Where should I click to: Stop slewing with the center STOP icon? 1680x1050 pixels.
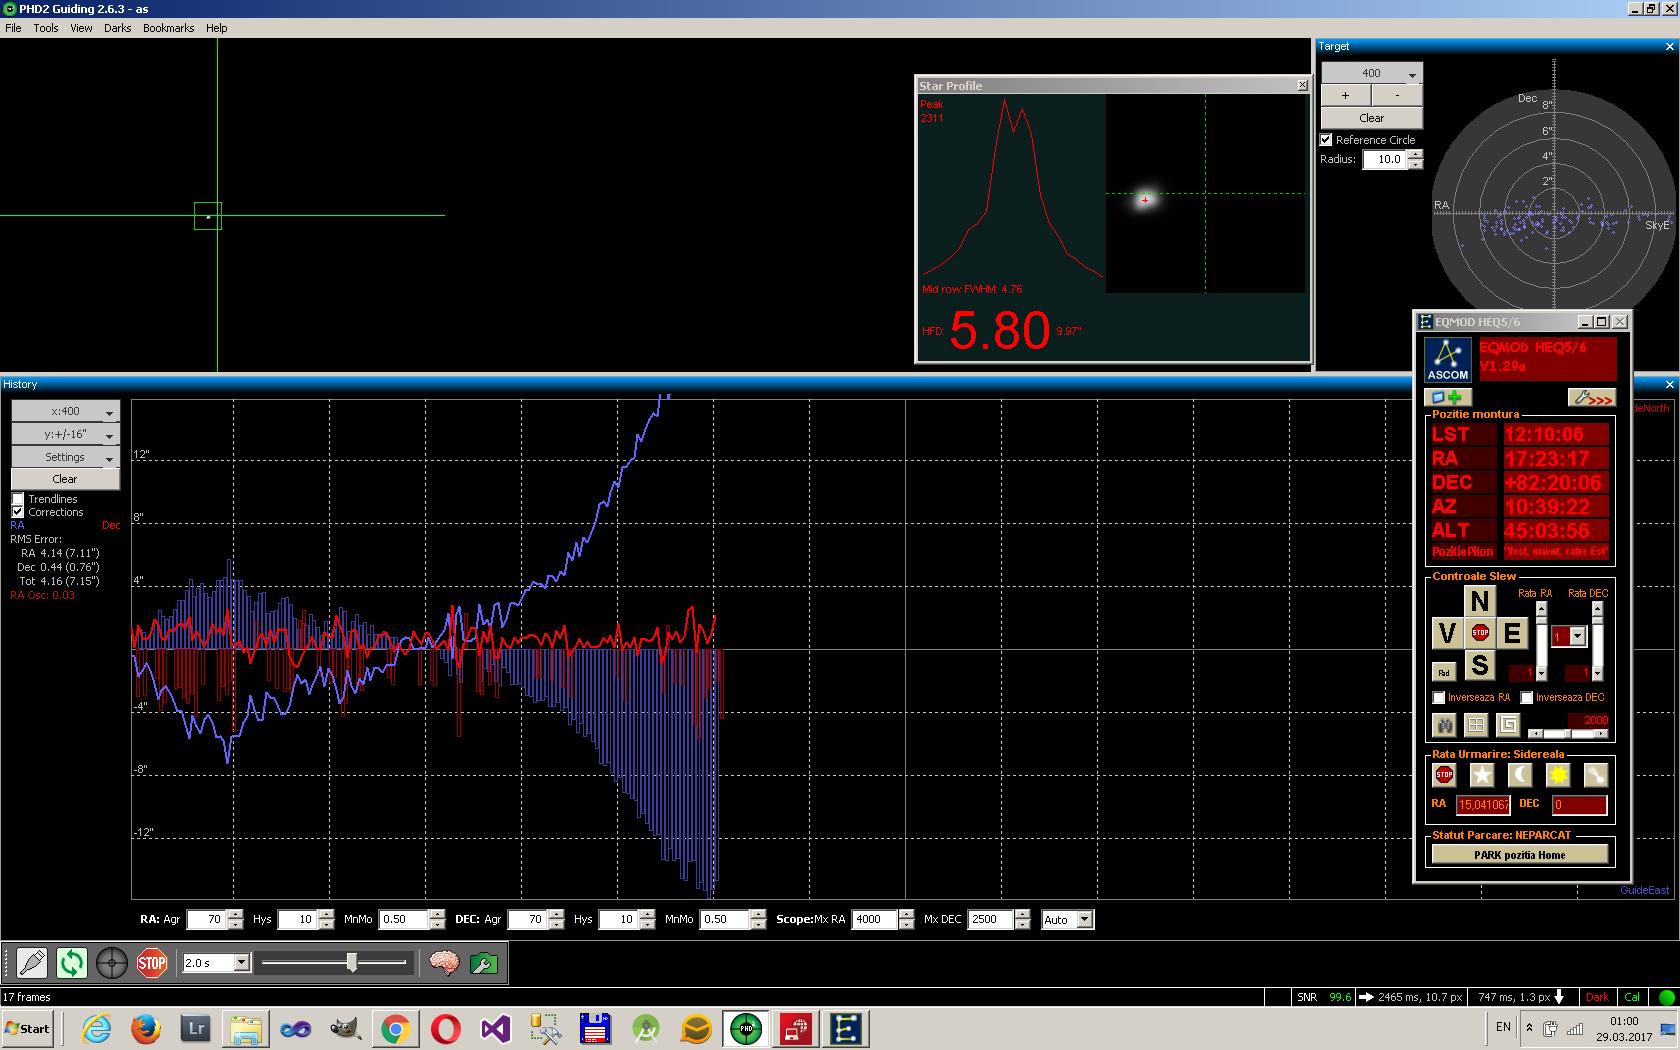coord(1480,632)
